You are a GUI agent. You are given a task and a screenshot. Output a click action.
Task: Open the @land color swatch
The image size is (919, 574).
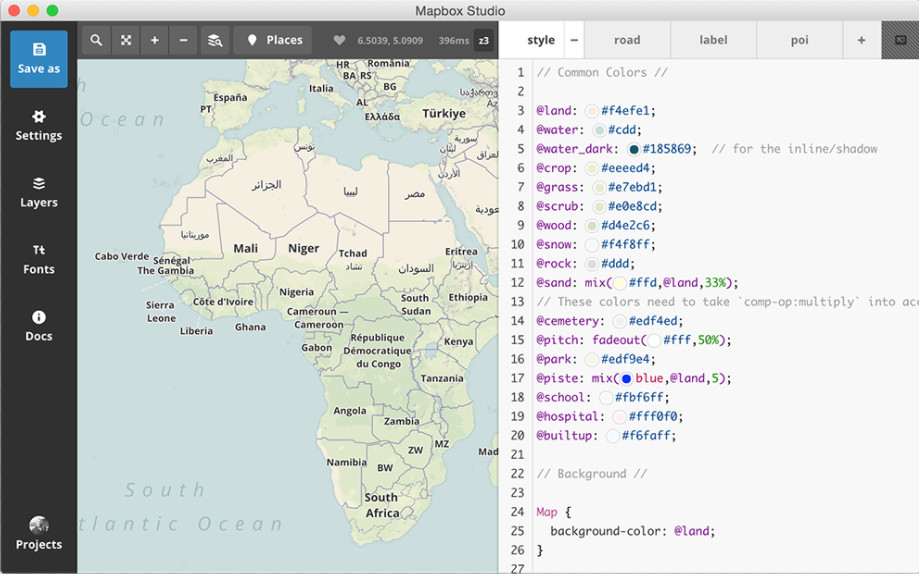[592, 111]
